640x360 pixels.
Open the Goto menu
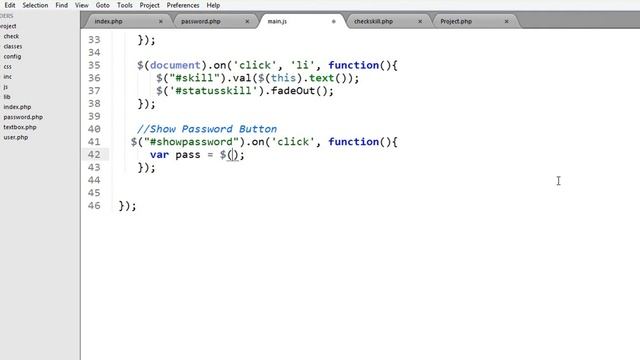pyautogui.click(x=102, y=5)
